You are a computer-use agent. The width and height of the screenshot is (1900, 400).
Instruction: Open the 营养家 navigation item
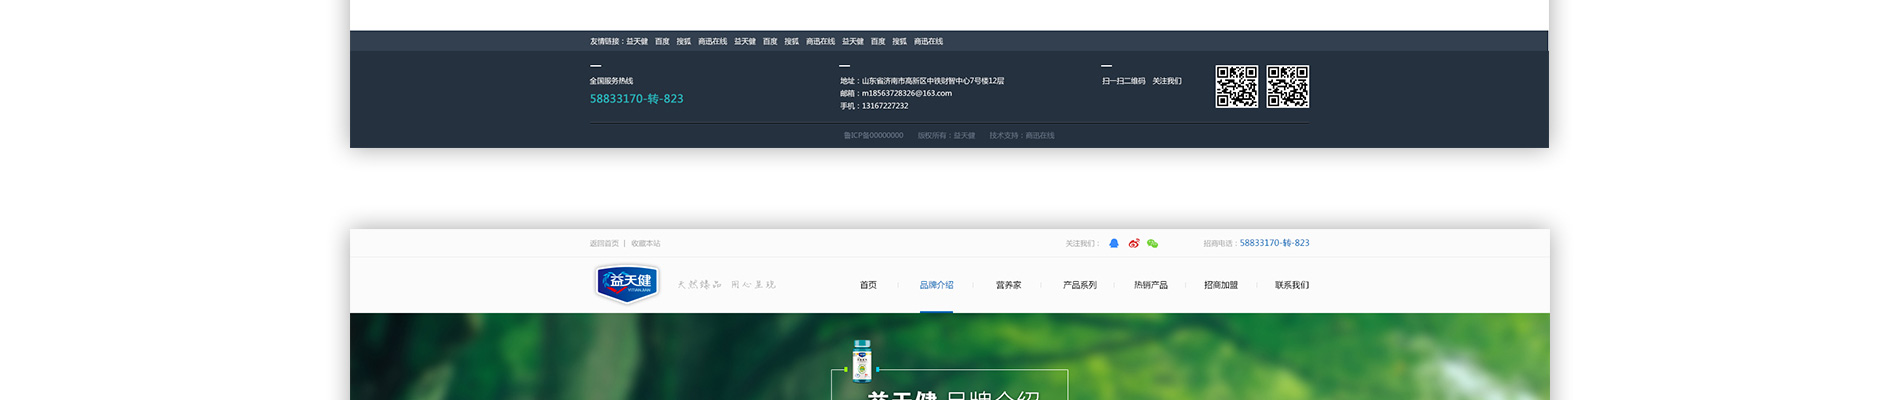point(1008,285)
